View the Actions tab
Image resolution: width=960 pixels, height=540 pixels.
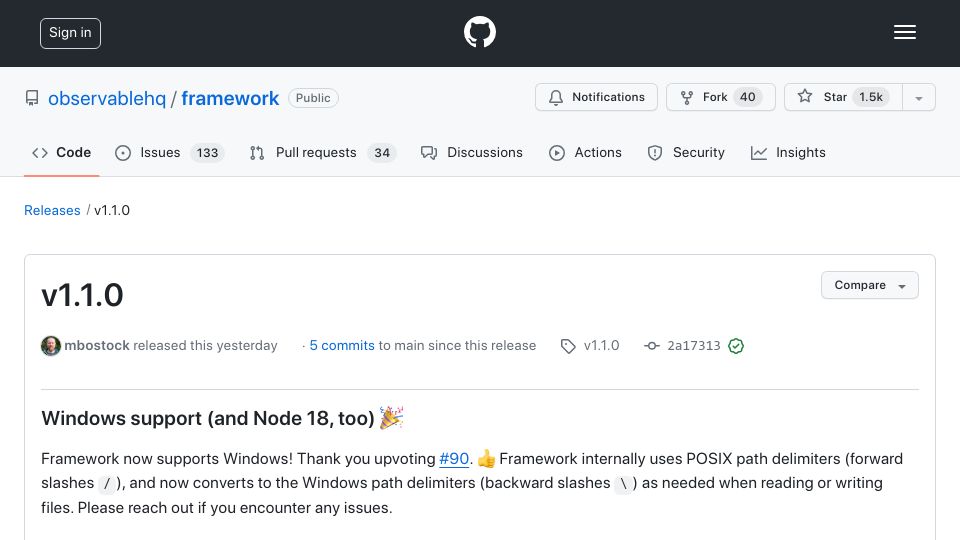tap(585, 152)
